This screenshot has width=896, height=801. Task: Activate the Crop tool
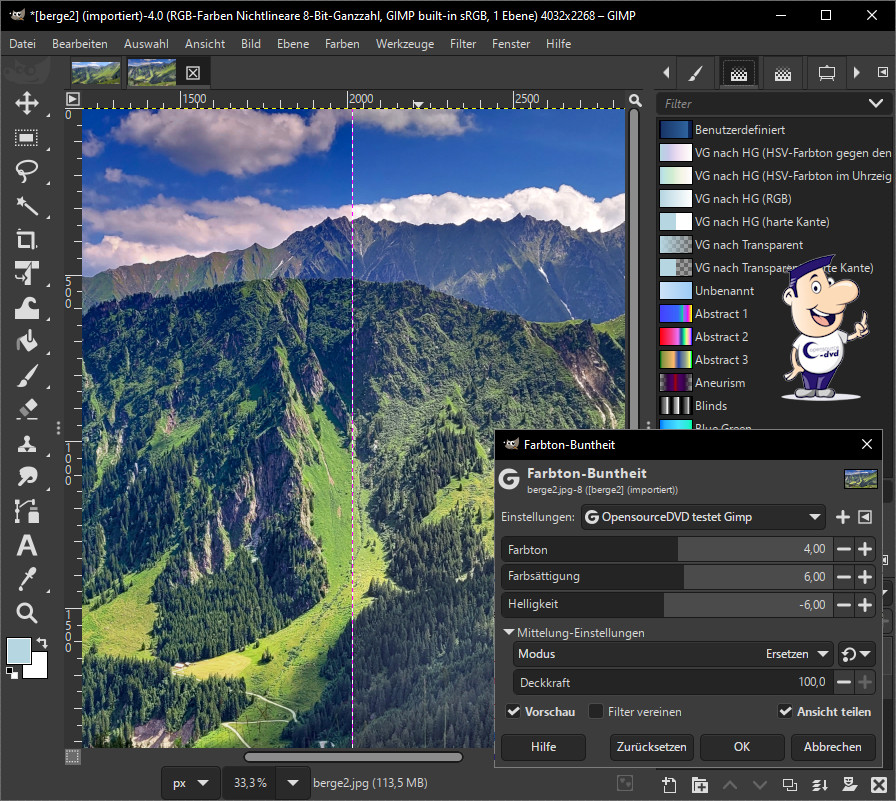coord(27,239)
